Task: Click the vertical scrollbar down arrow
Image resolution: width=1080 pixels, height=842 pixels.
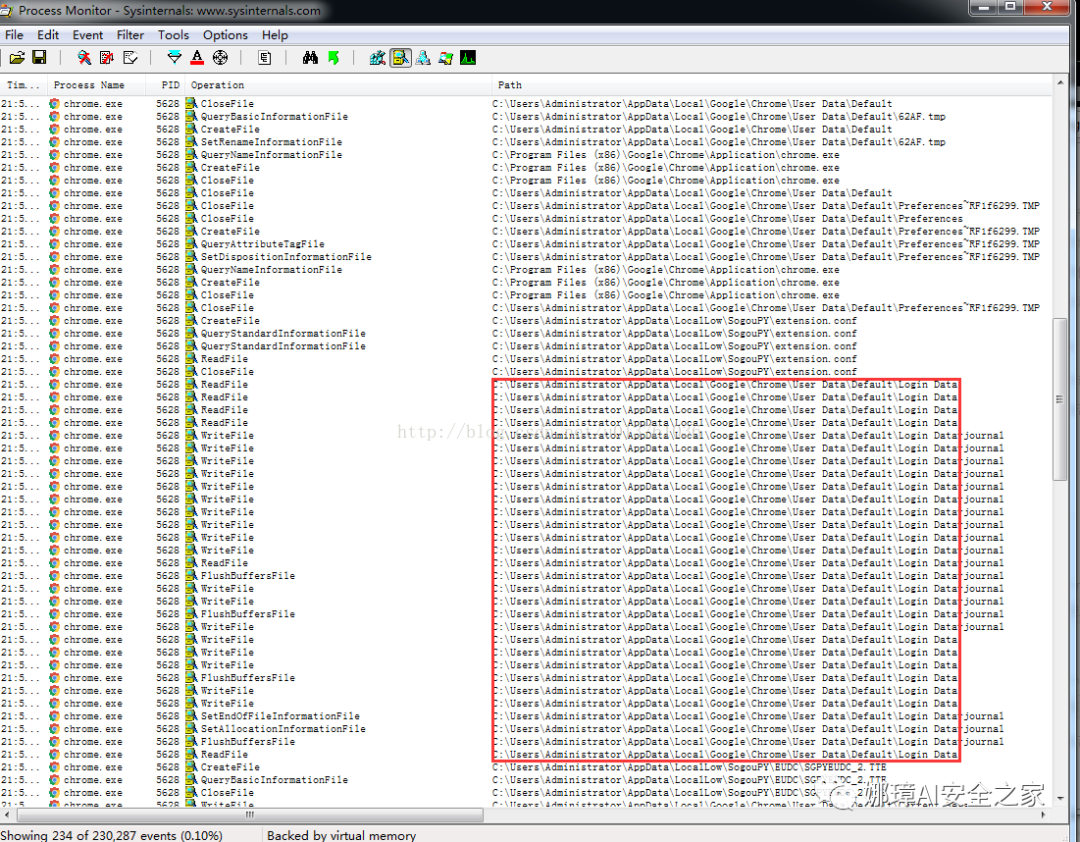Action: [x=1059, y=798]
